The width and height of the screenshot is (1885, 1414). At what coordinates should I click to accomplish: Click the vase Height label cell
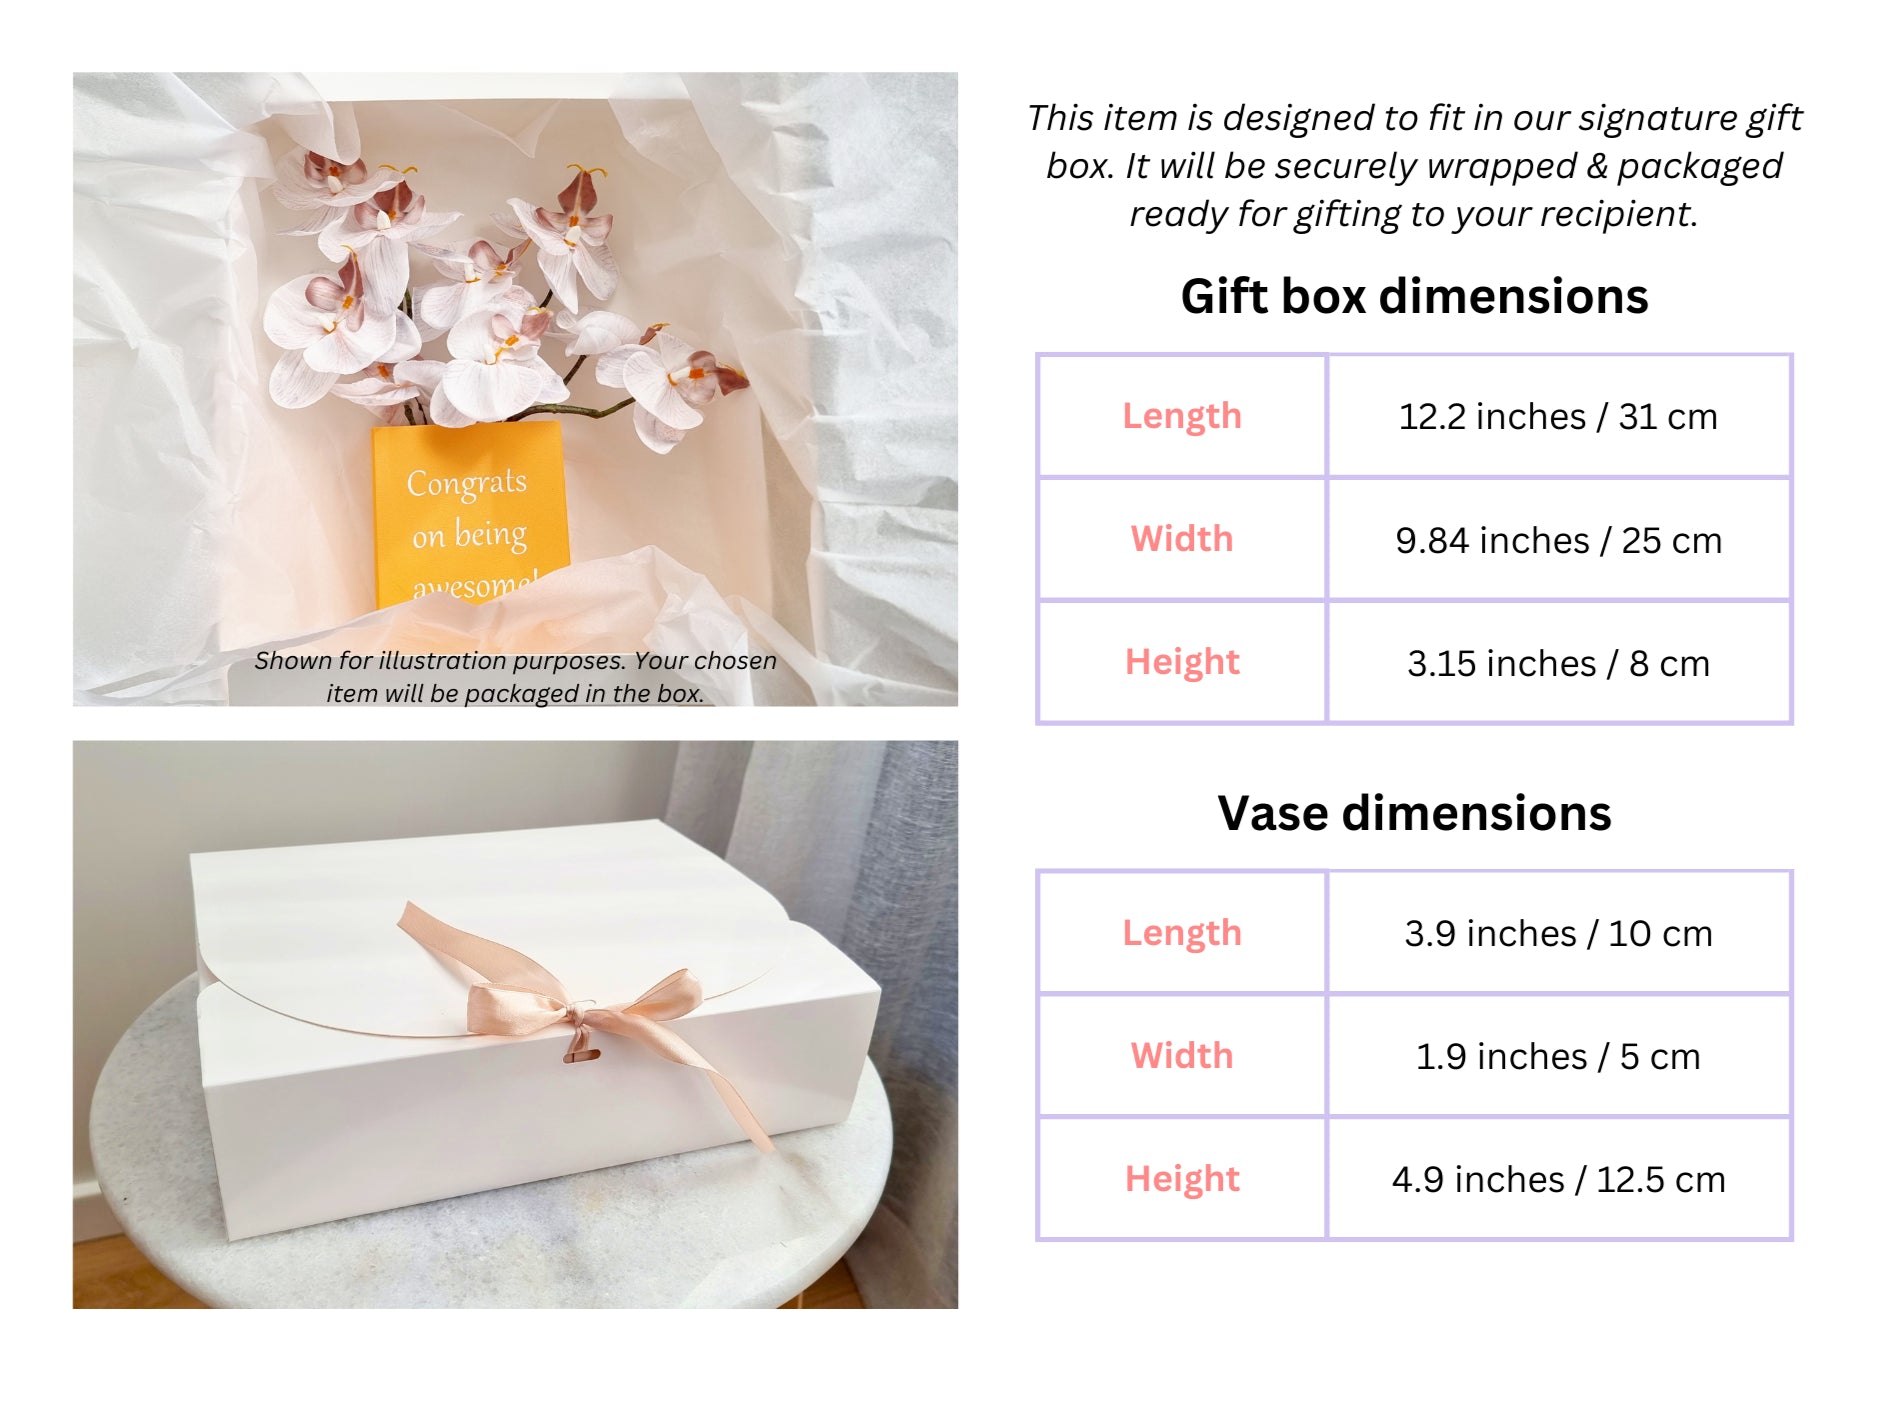[1182, 1179]
